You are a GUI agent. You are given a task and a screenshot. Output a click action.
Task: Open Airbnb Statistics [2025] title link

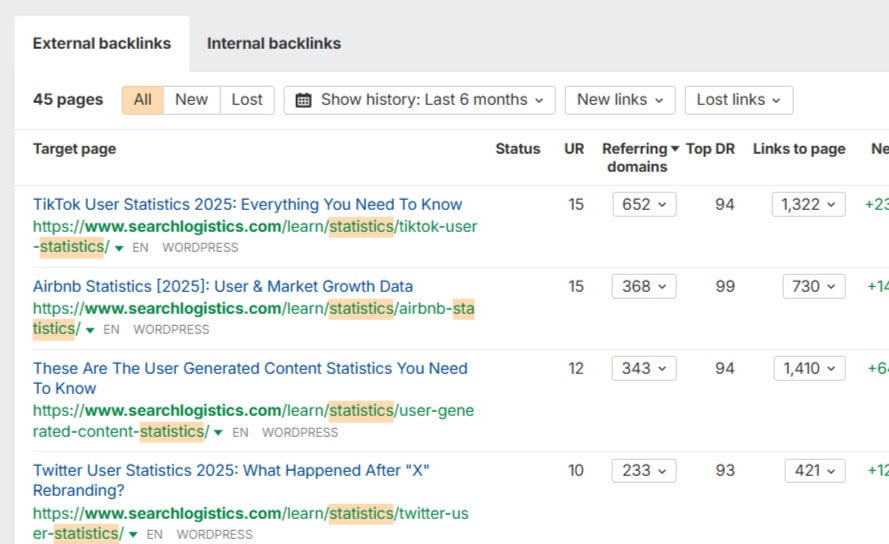[x=223, y=286]
